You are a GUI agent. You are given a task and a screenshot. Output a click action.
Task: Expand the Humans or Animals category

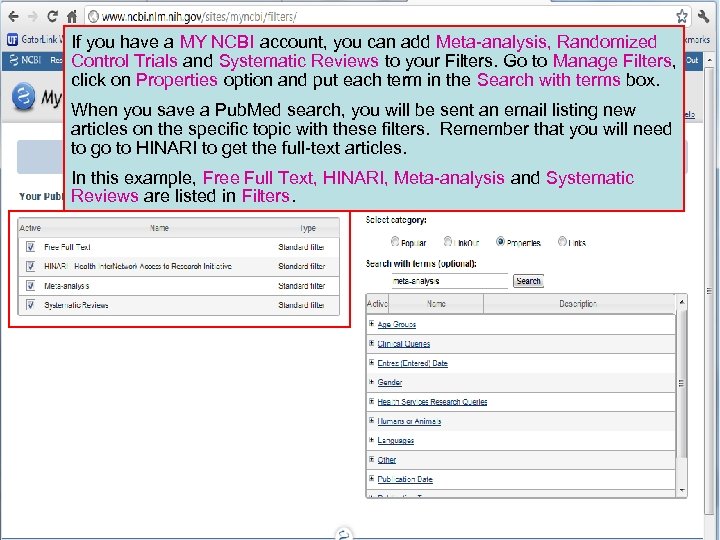point(371,420)
